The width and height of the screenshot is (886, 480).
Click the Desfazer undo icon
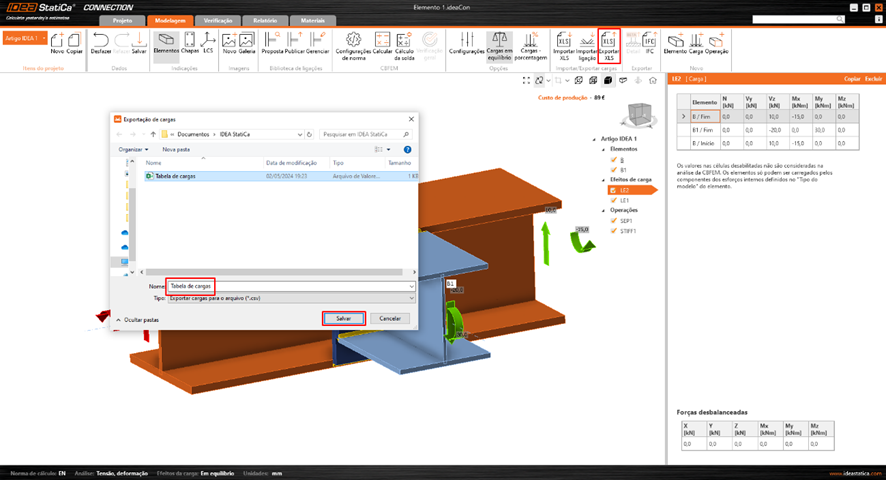tap(101, 42)
